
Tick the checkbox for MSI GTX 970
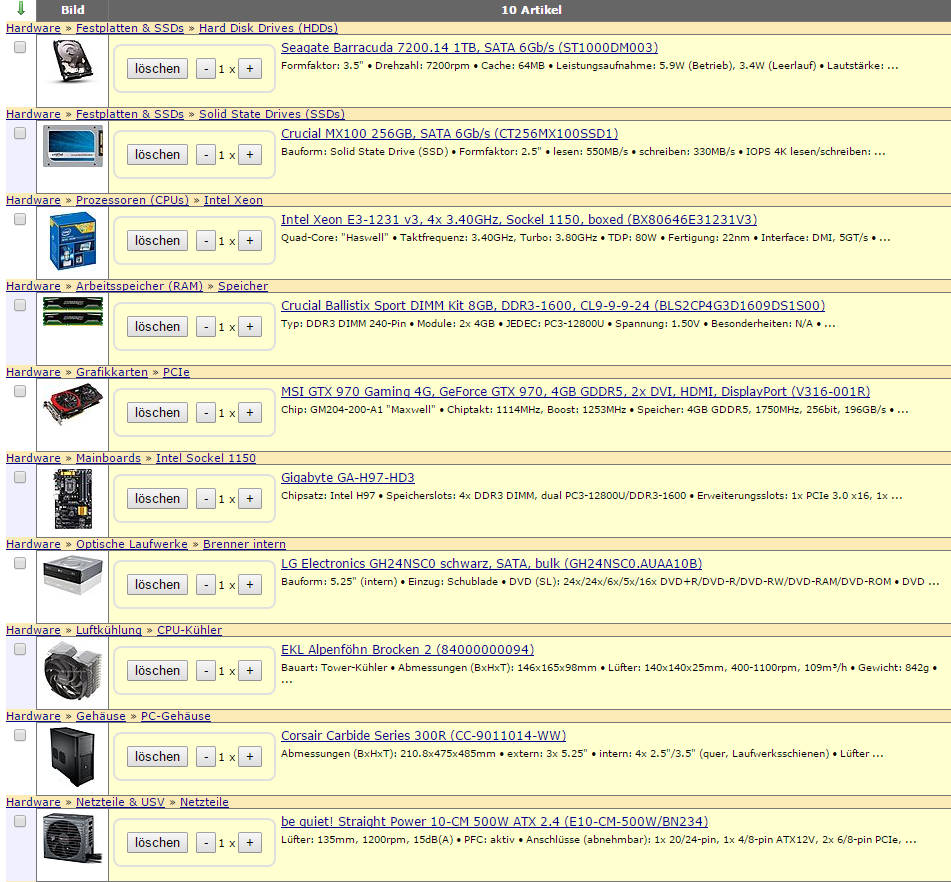coord(20,391)
